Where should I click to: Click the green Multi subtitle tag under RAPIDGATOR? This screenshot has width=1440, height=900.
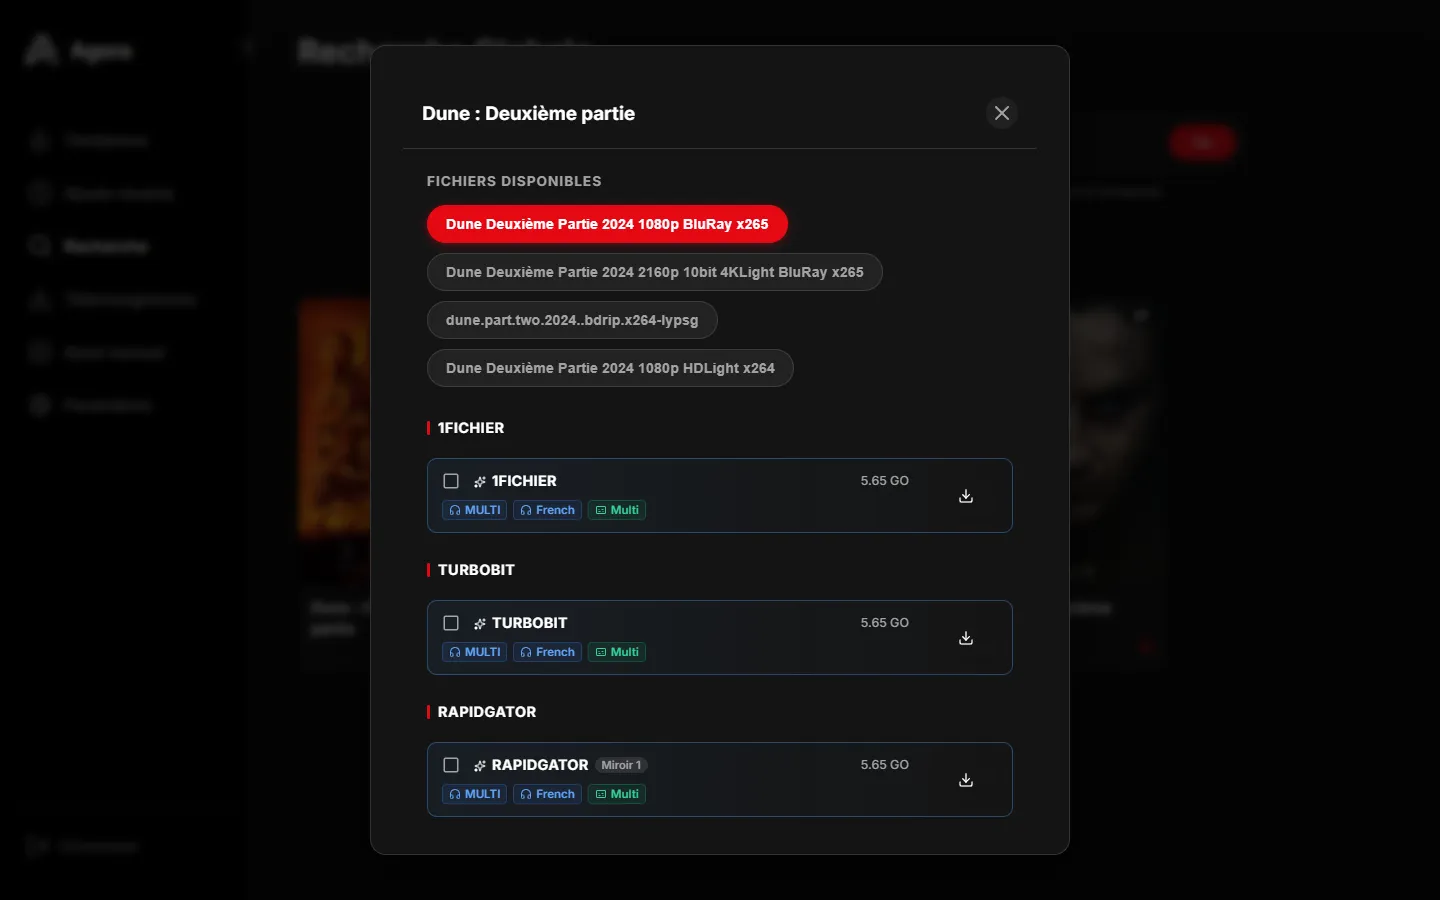click(617, 794)
